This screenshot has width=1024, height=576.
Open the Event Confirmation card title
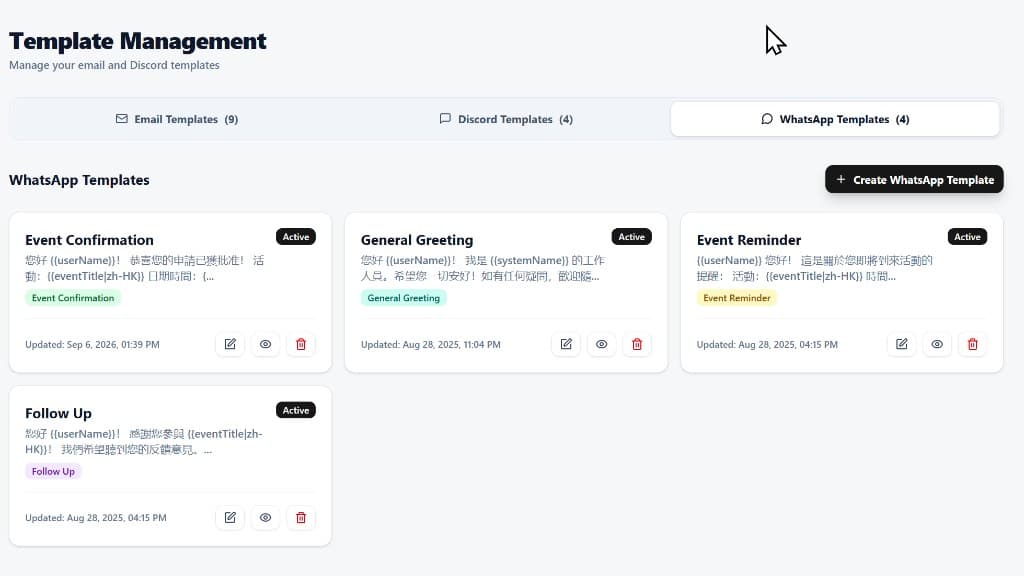coord(89,240)
